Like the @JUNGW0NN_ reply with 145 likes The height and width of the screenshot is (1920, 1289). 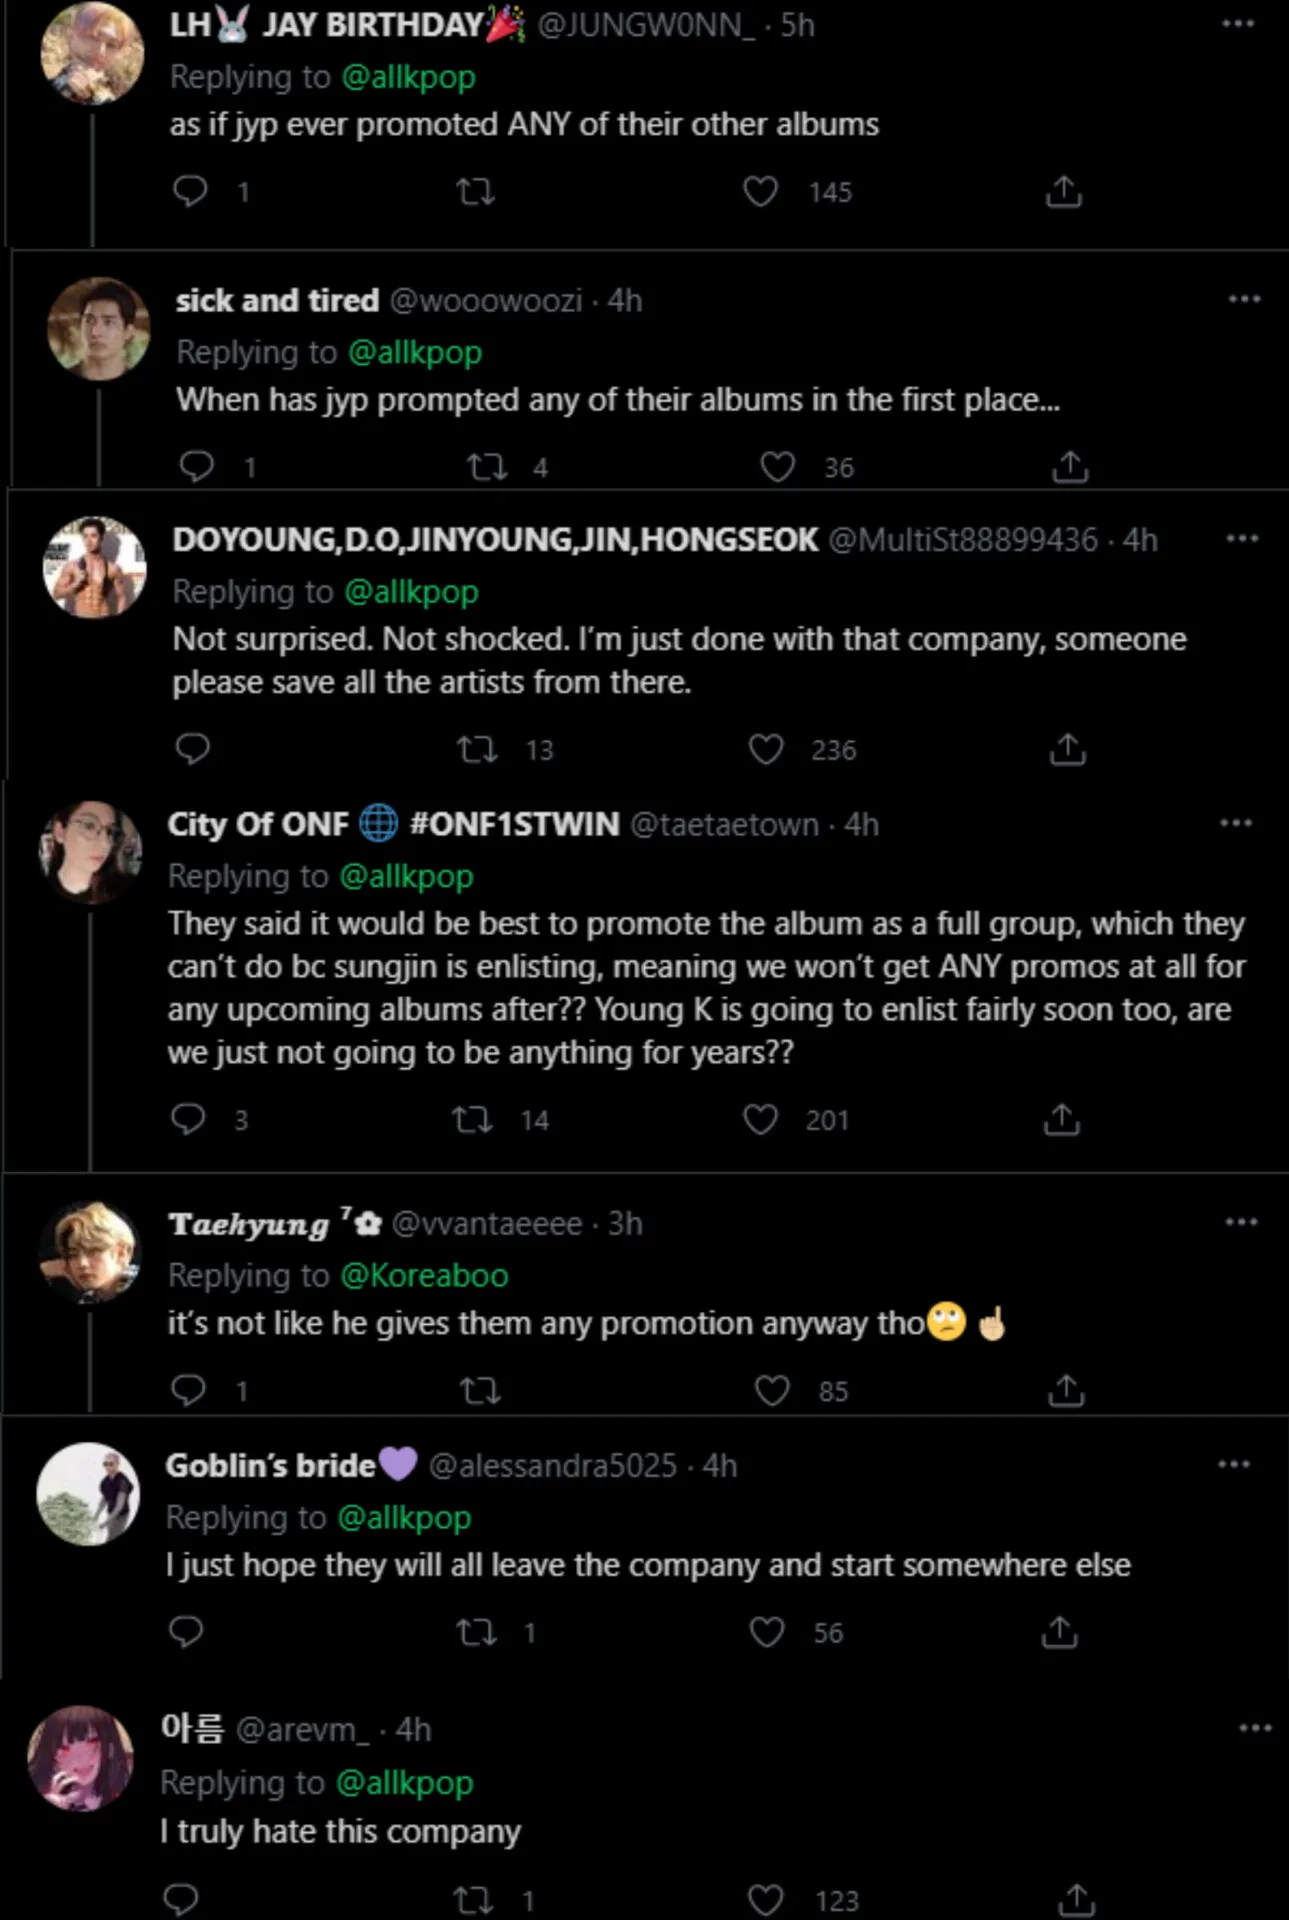coord(760,191)
